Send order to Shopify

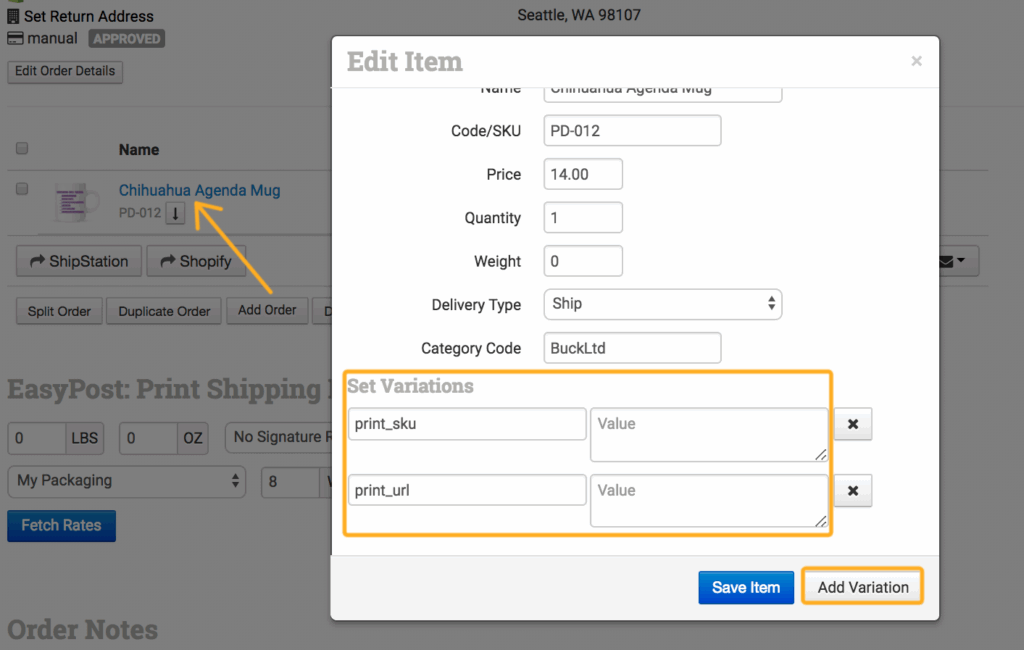click(x=195, y=261)
